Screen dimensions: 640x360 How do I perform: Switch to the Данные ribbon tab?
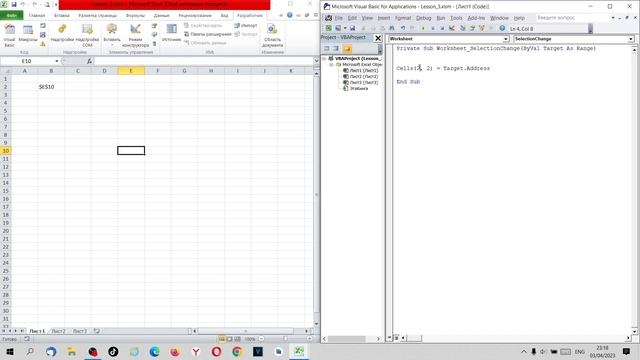[161, 16]
